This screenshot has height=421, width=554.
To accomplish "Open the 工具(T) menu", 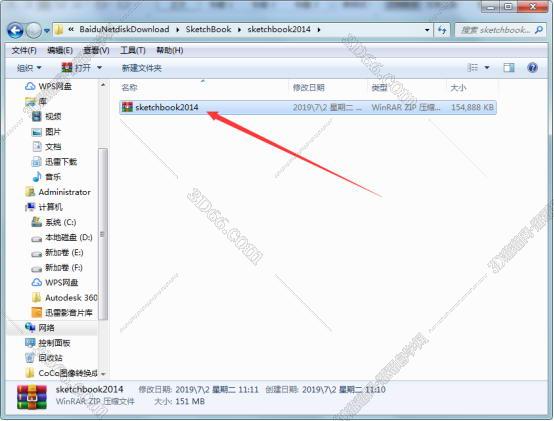I will pos(132,51).
